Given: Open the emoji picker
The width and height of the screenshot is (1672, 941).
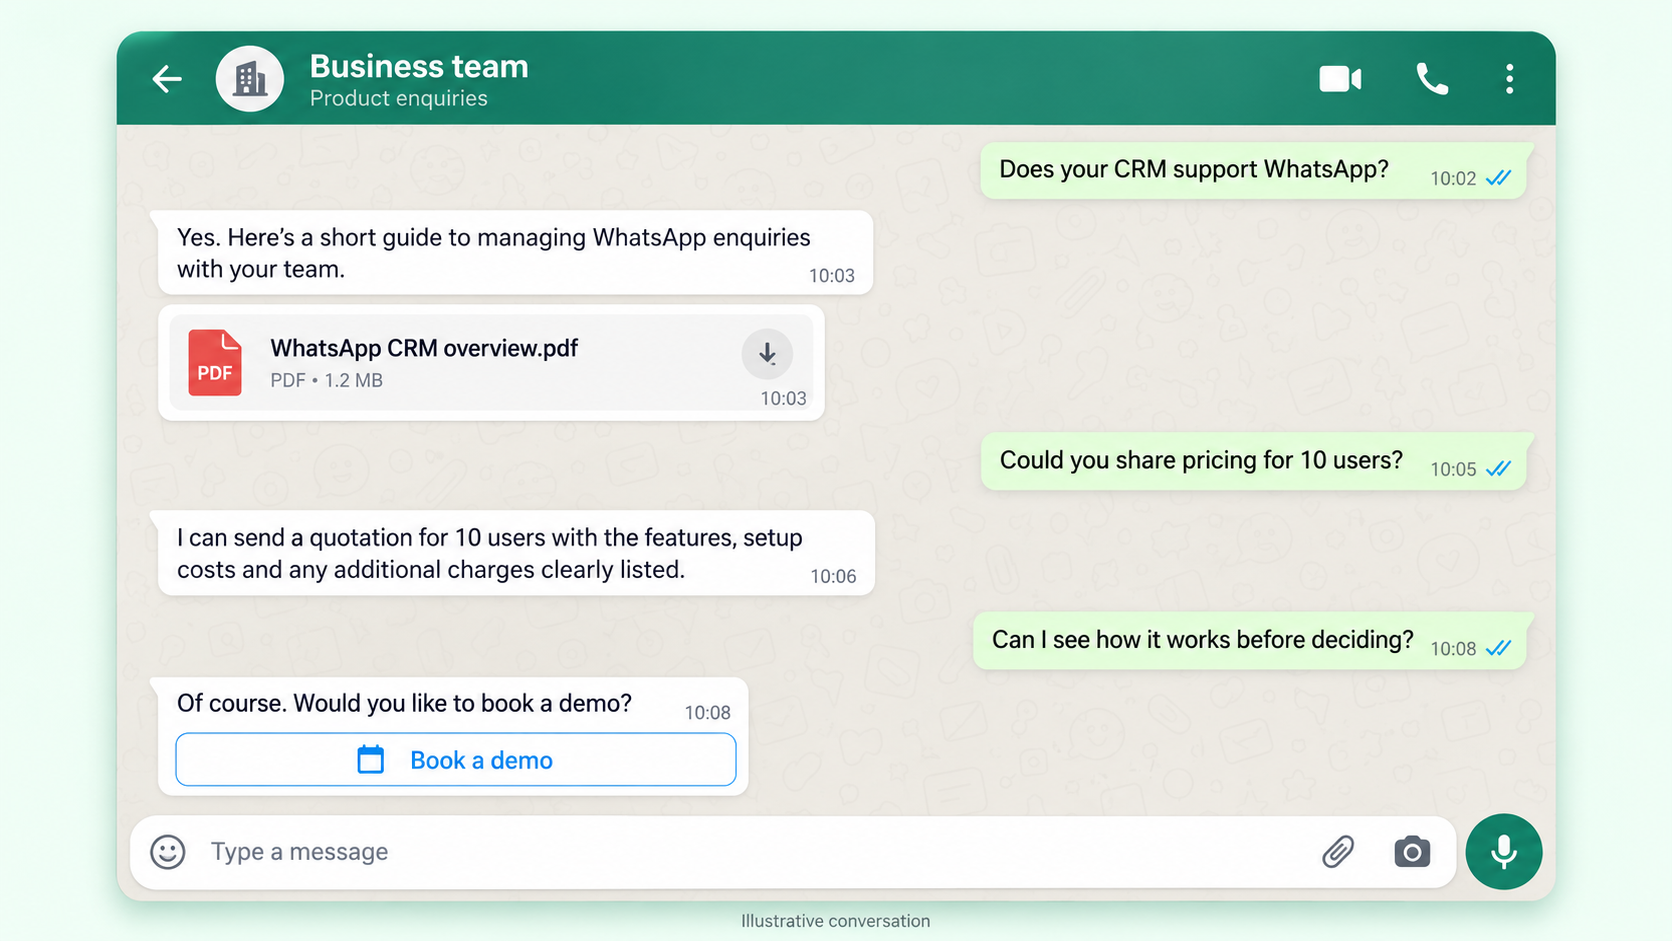Looking at the screenshot, I should [x=168, y=852].
